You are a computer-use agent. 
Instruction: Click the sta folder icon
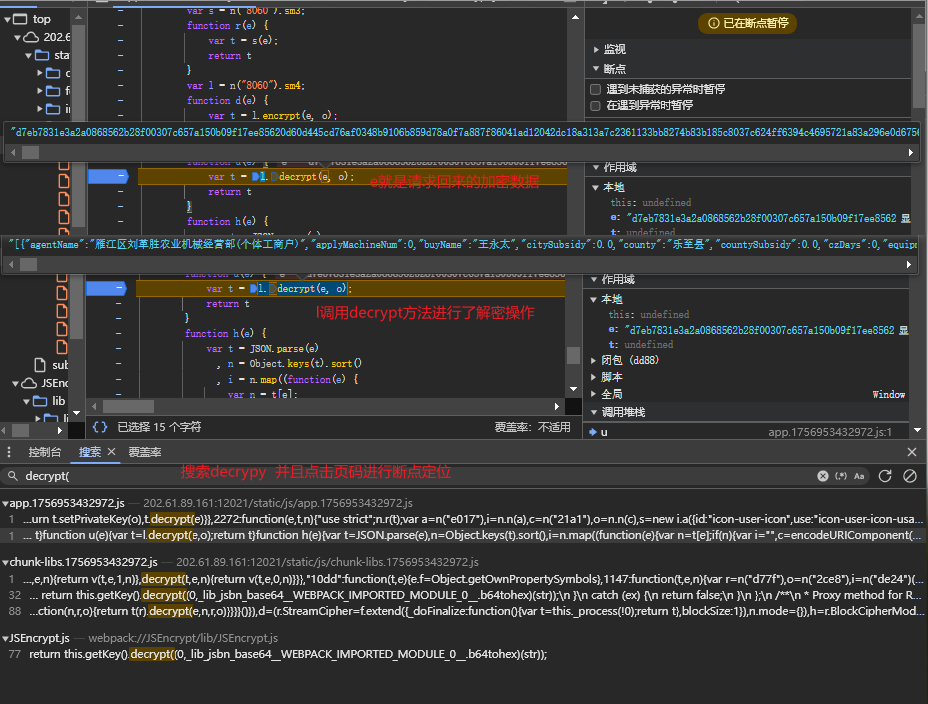pyautogui.click(x=42, y=55)
